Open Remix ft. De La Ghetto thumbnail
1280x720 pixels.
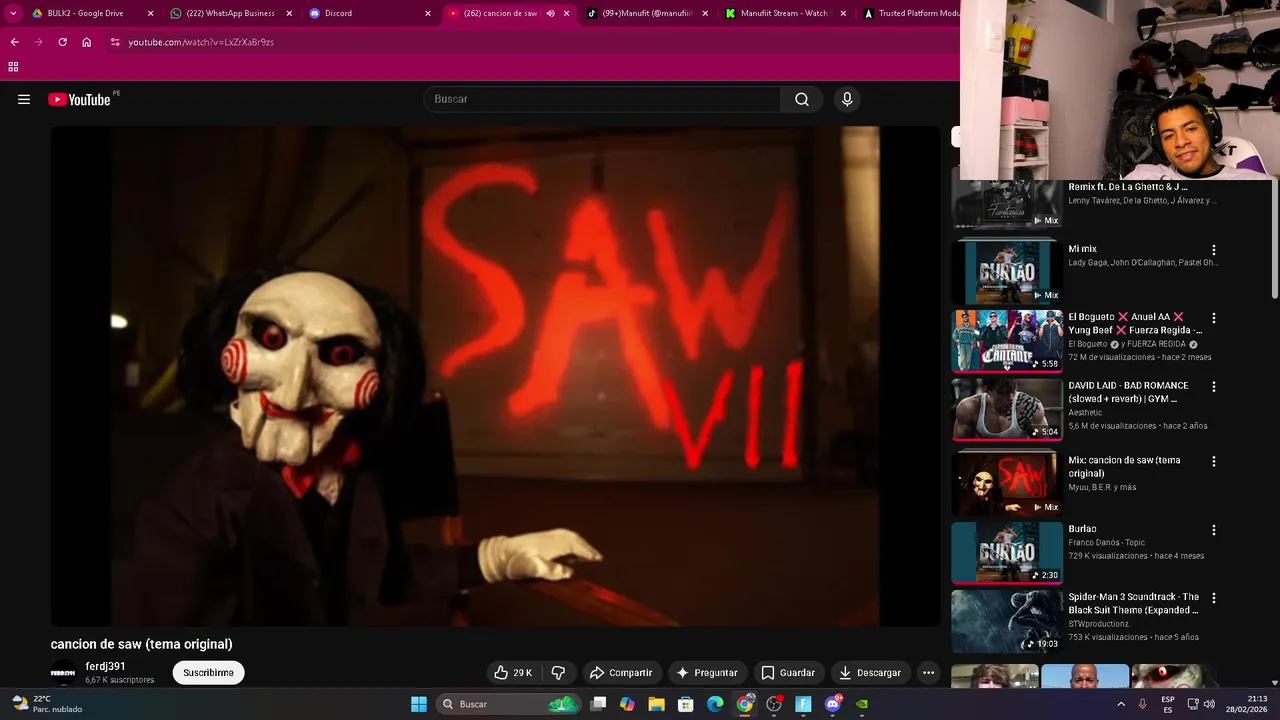coord(1006,204)
